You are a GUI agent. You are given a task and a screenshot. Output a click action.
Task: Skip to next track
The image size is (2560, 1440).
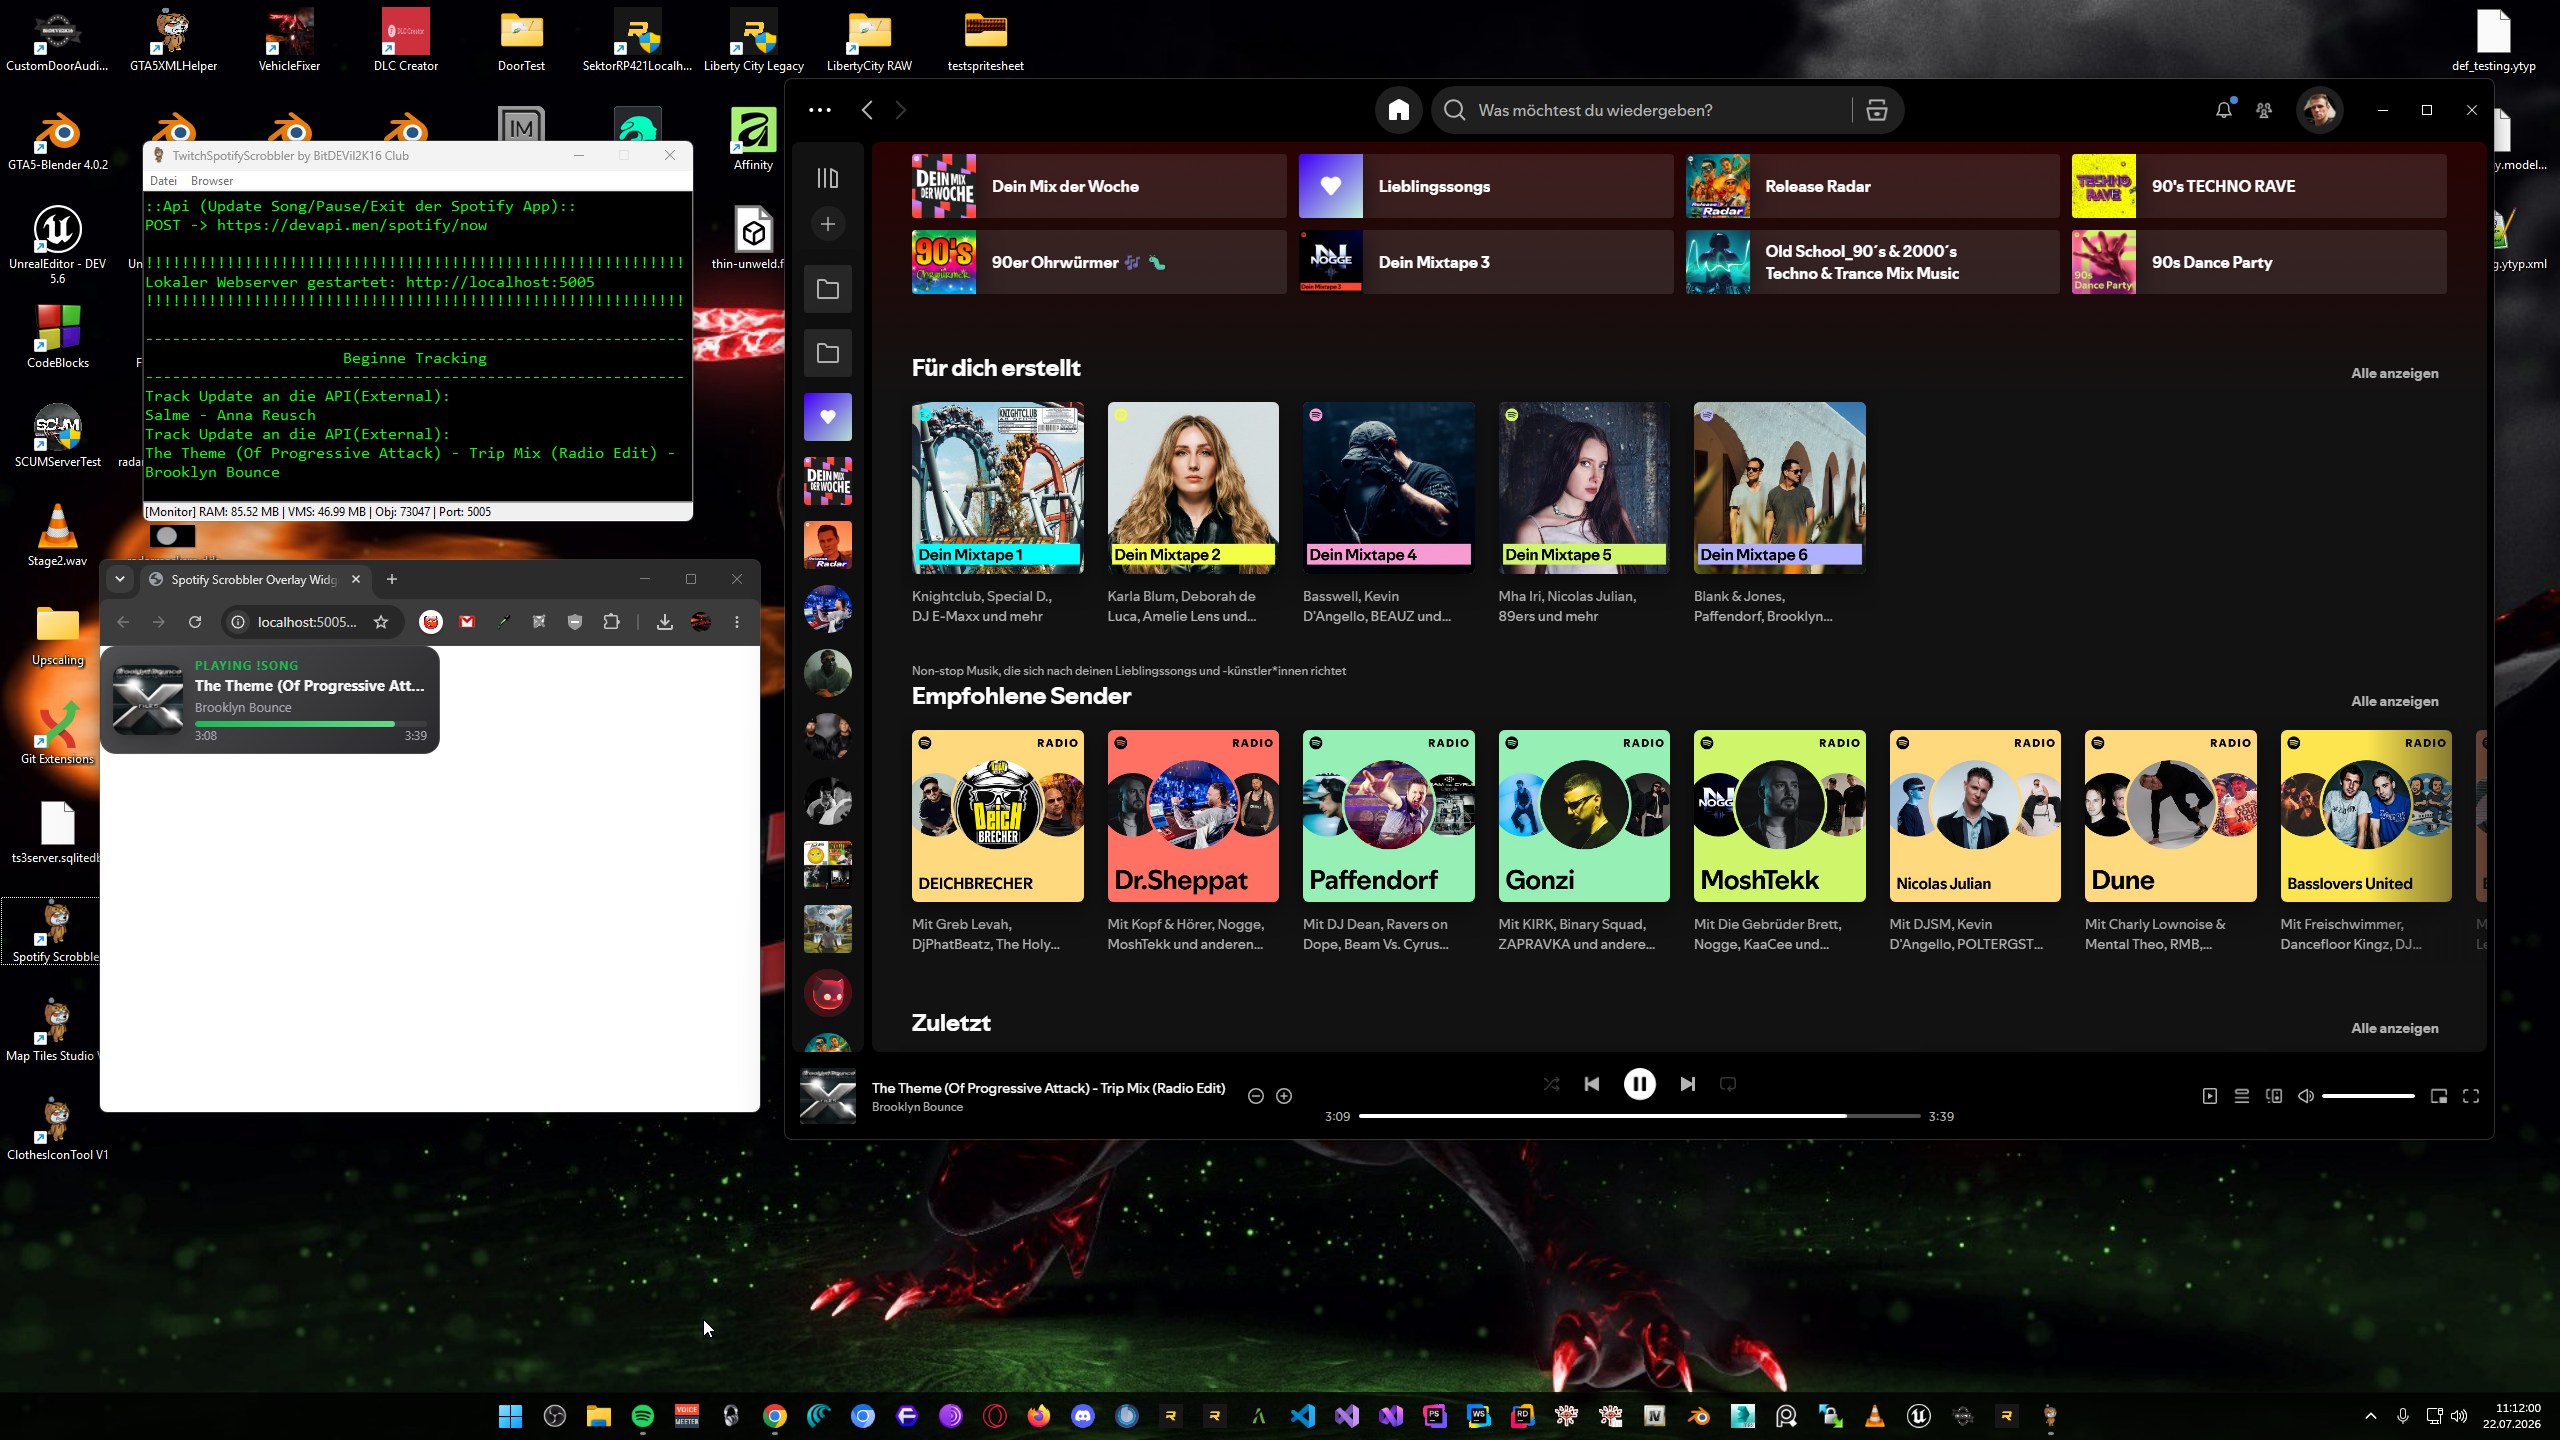pyautogui.click(x=1688, y=1084)
